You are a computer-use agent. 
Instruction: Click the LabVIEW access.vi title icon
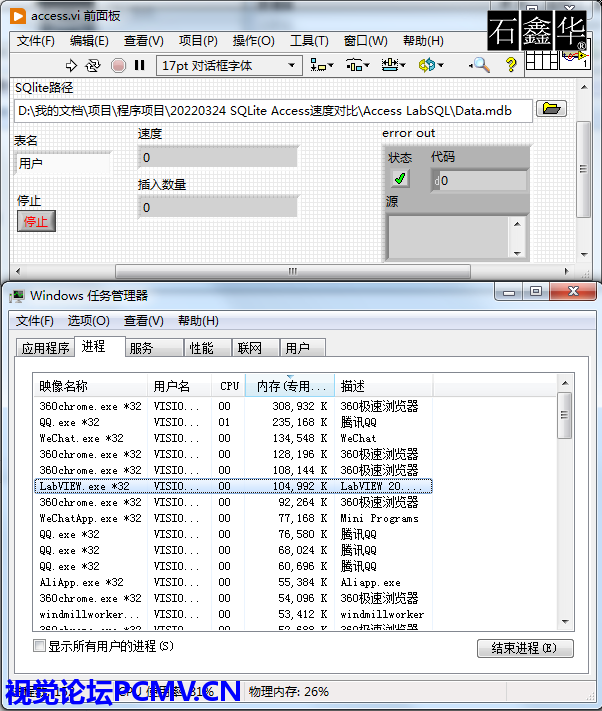pos(19,16)
